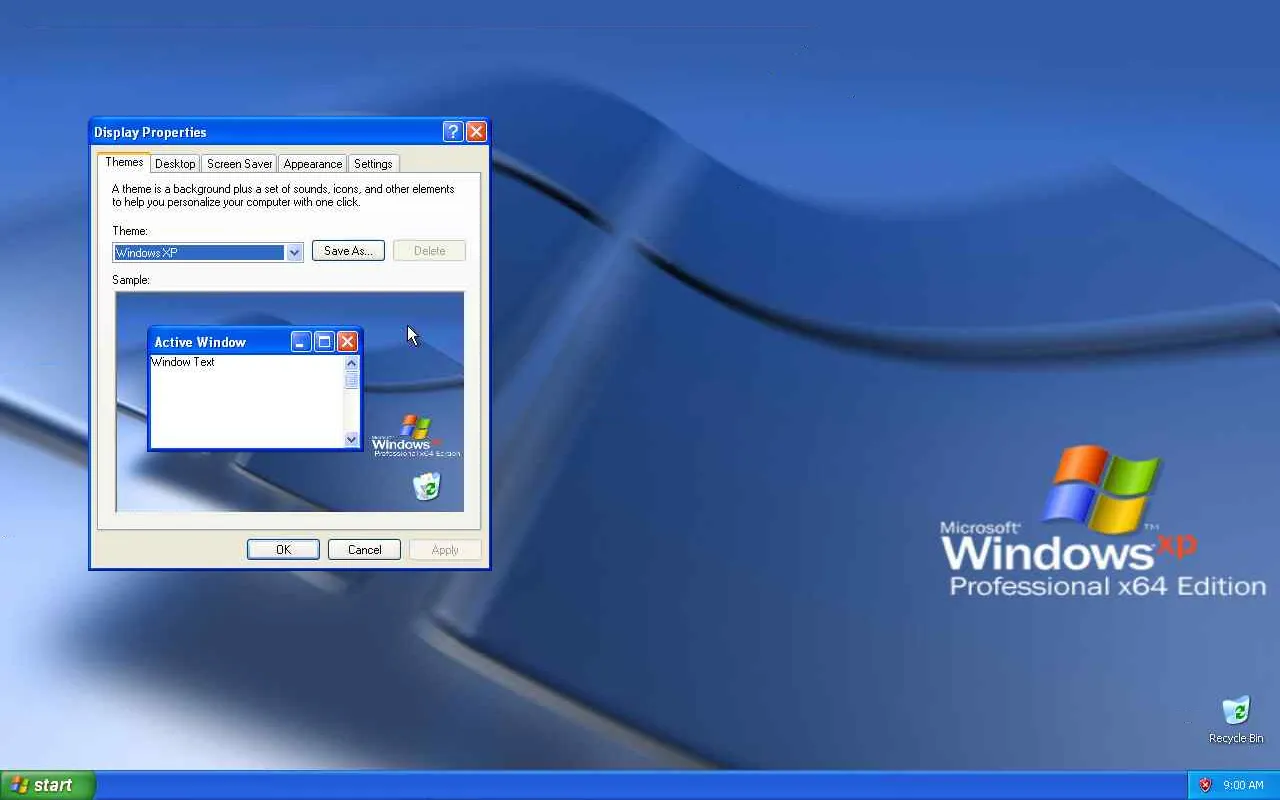
Task: Open the Screen Saver tab
Action: pos(239,163)
